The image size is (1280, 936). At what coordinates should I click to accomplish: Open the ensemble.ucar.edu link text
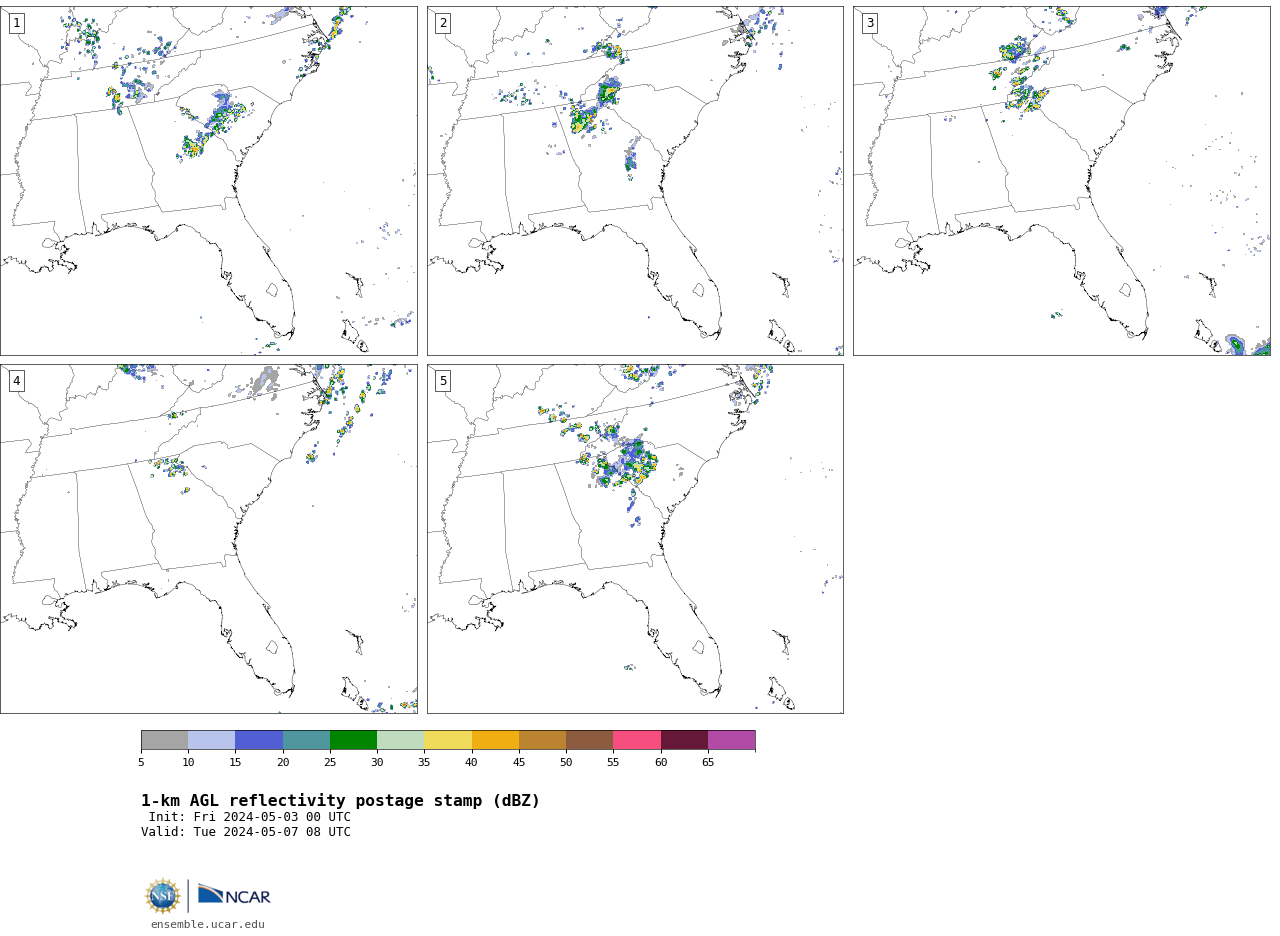click(208, 925)
